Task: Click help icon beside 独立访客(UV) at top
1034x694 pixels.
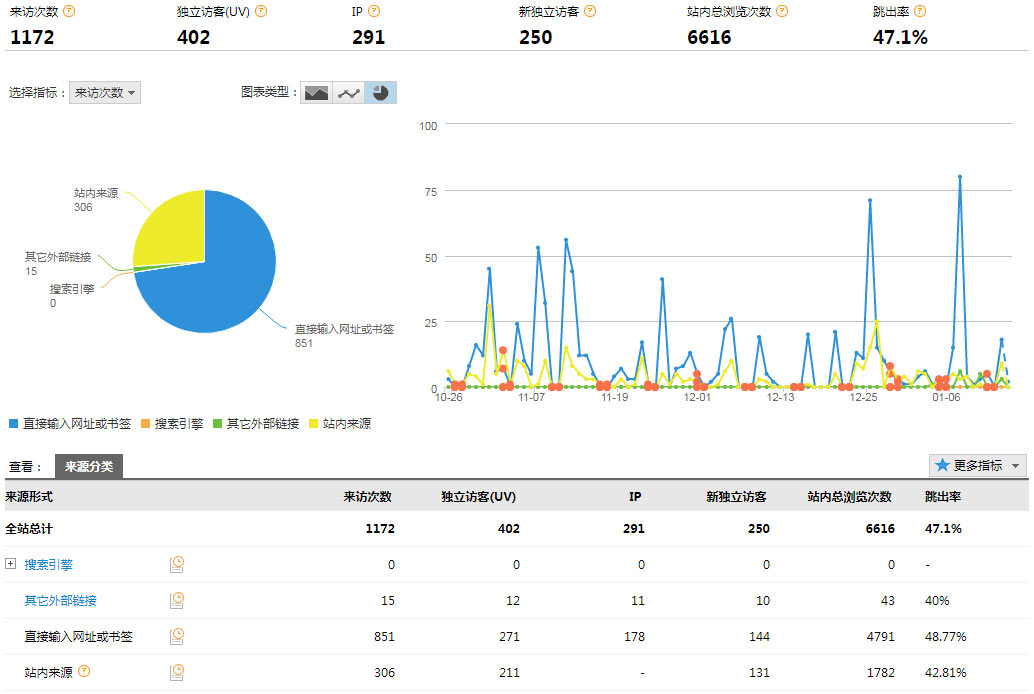Action: [261, 12]
